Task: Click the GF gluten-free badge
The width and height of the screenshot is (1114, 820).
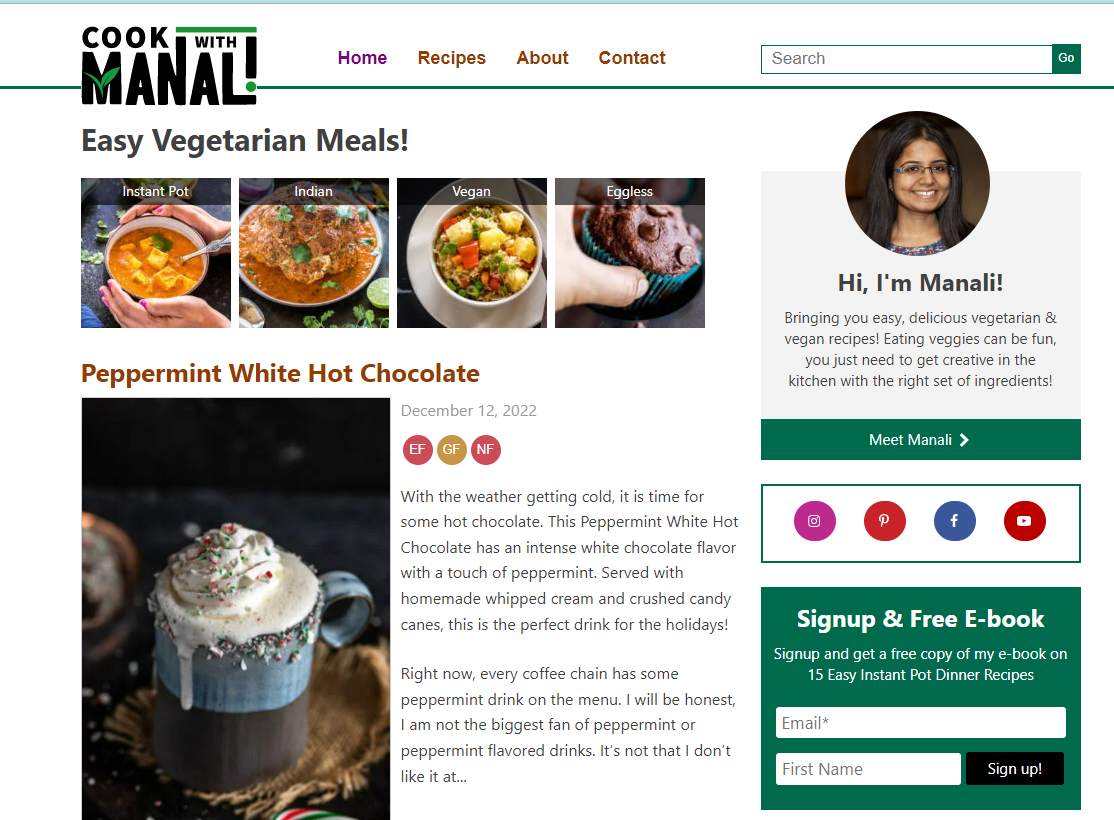Action: click(x=451, y=449)
